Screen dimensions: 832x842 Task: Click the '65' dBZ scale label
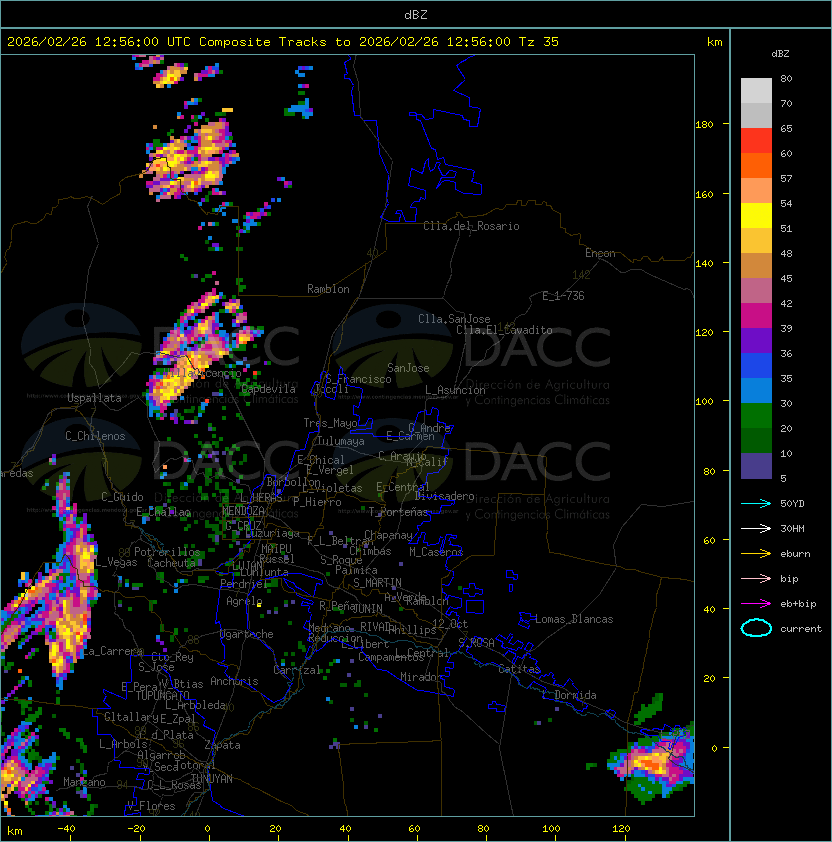[x=786, y=128]
